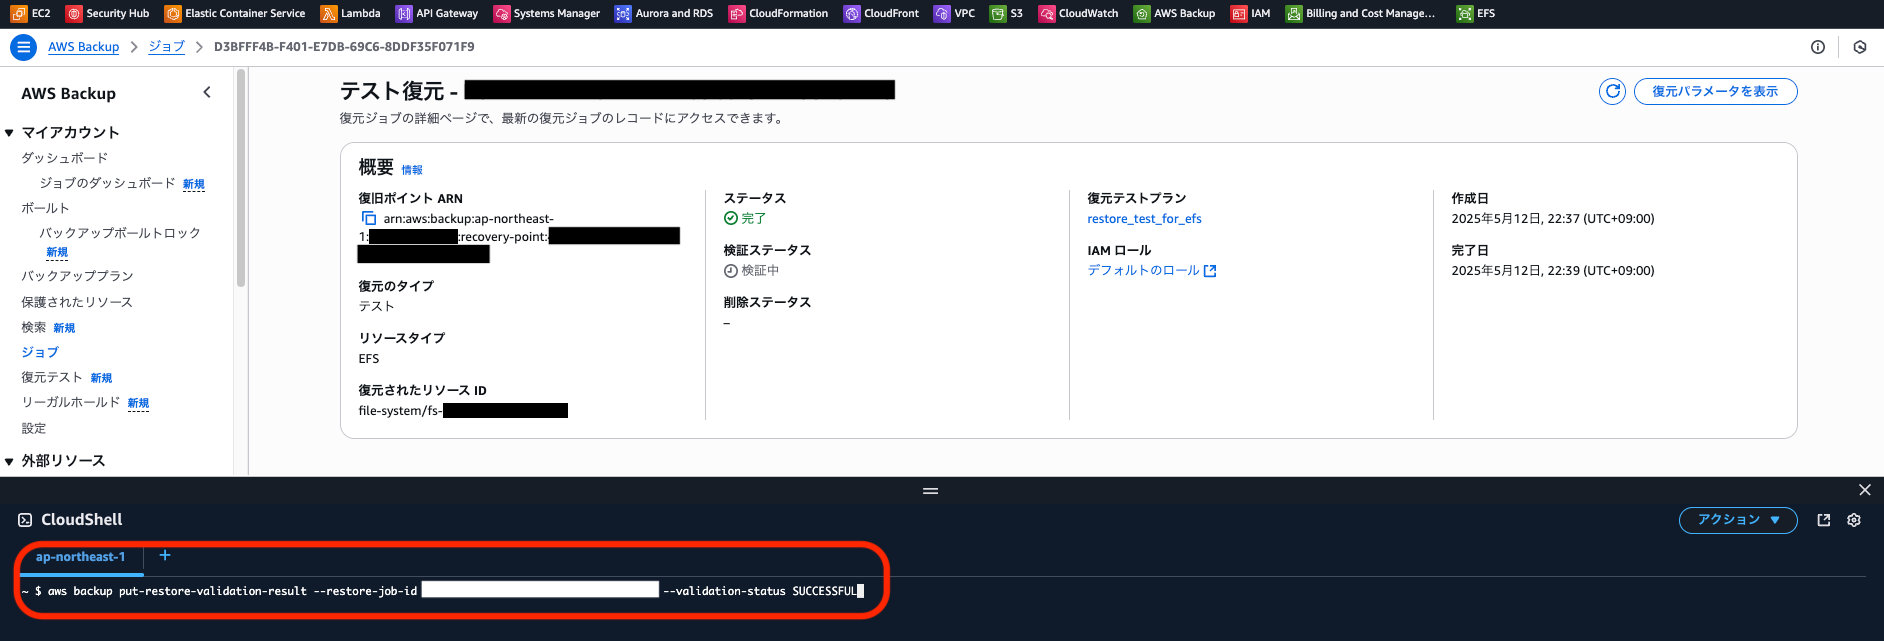Open 検索 in sidebar

34,327
